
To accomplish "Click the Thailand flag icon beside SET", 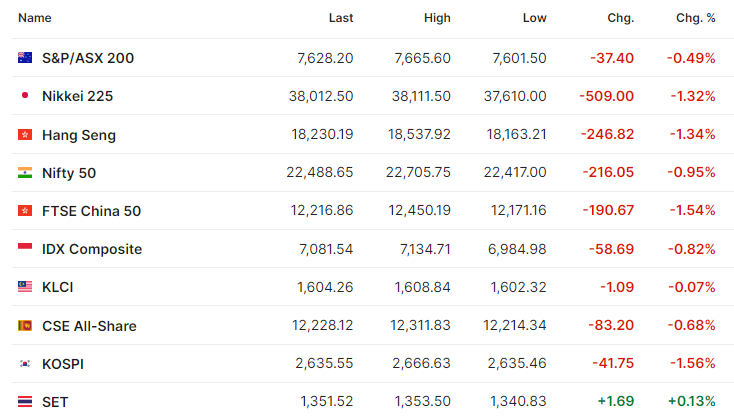I will [25, 402].
